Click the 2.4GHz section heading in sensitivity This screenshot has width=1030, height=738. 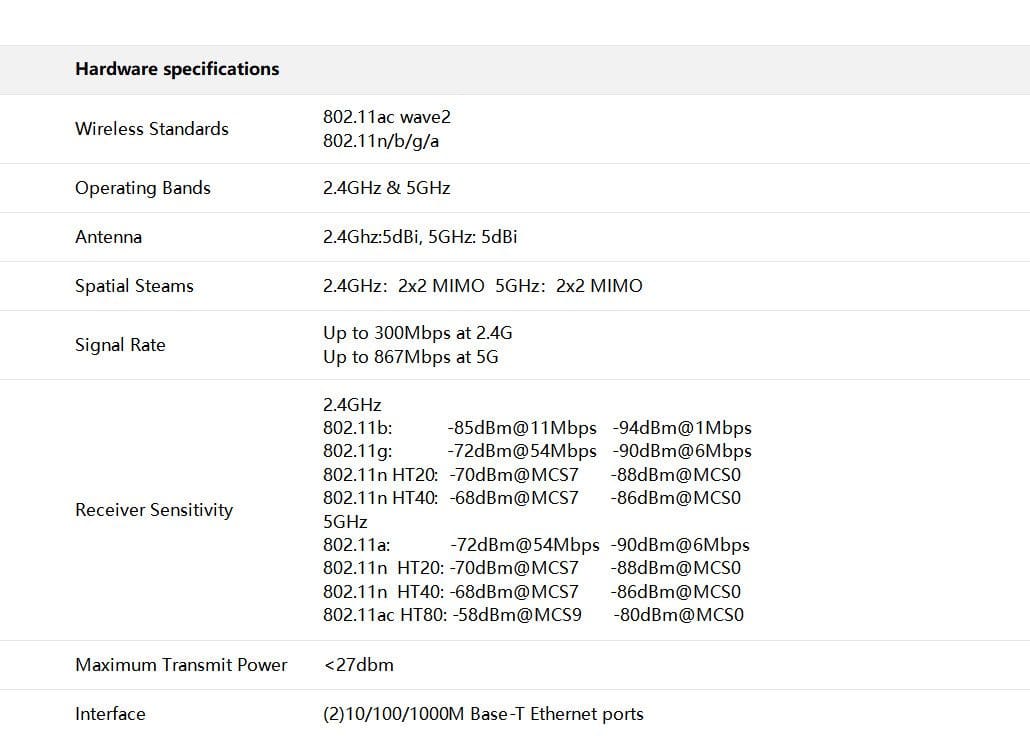[351, 405]
